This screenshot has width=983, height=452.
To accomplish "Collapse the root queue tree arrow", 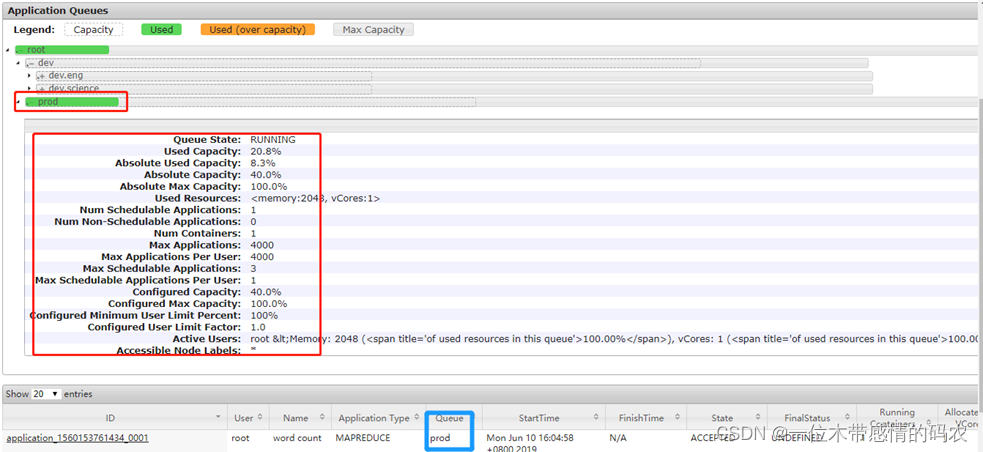I will tap(8, 50).
